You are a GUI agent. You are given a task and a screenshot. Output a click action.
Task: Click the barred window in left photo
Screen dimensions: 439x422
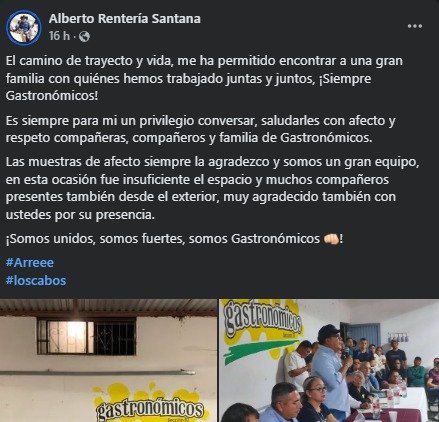coord(87,336)
